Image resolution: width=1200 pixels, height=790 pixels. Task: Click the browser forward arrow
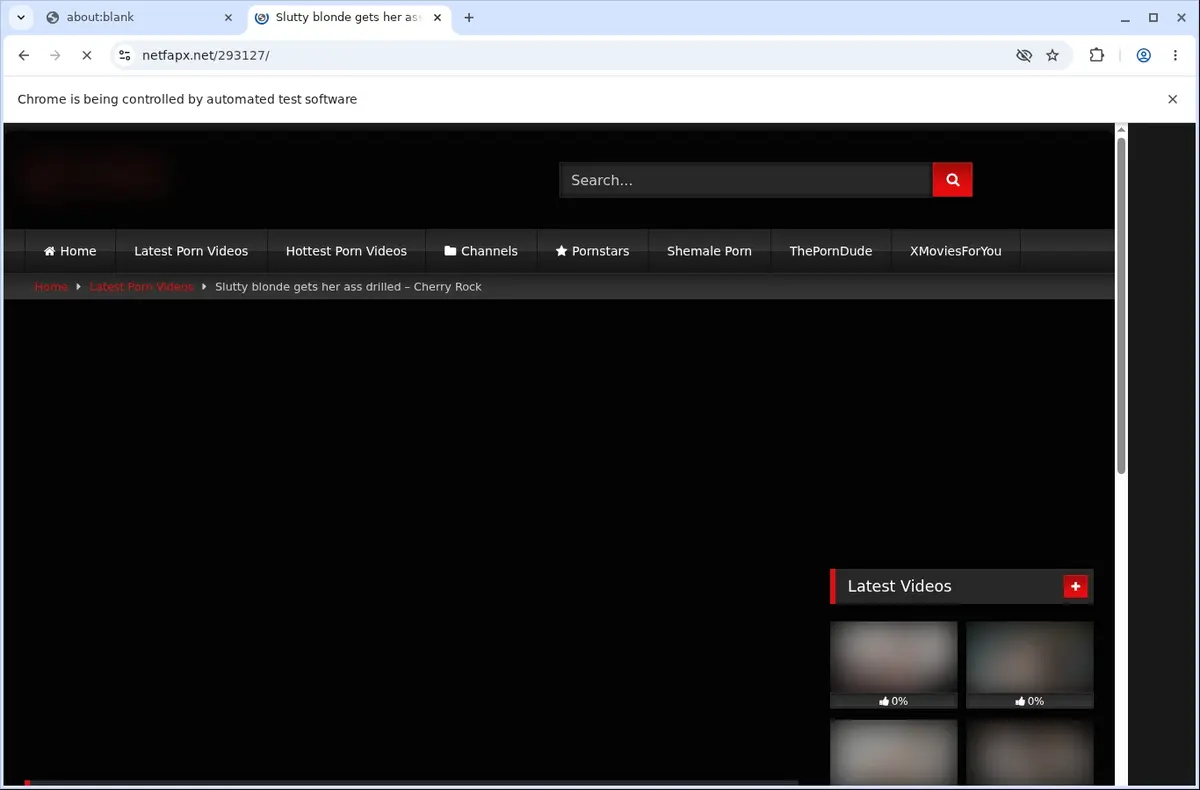pos(55,55)
